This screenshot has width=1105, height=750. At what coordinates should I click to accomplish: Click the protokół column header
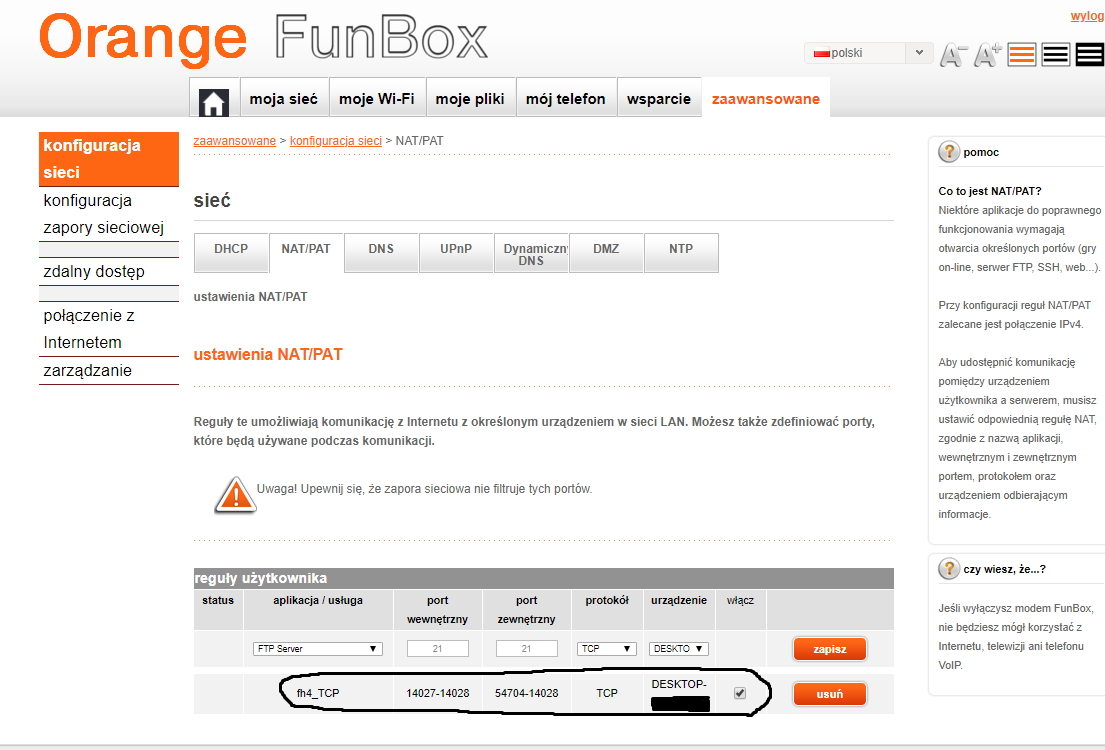tap(607, 600)
